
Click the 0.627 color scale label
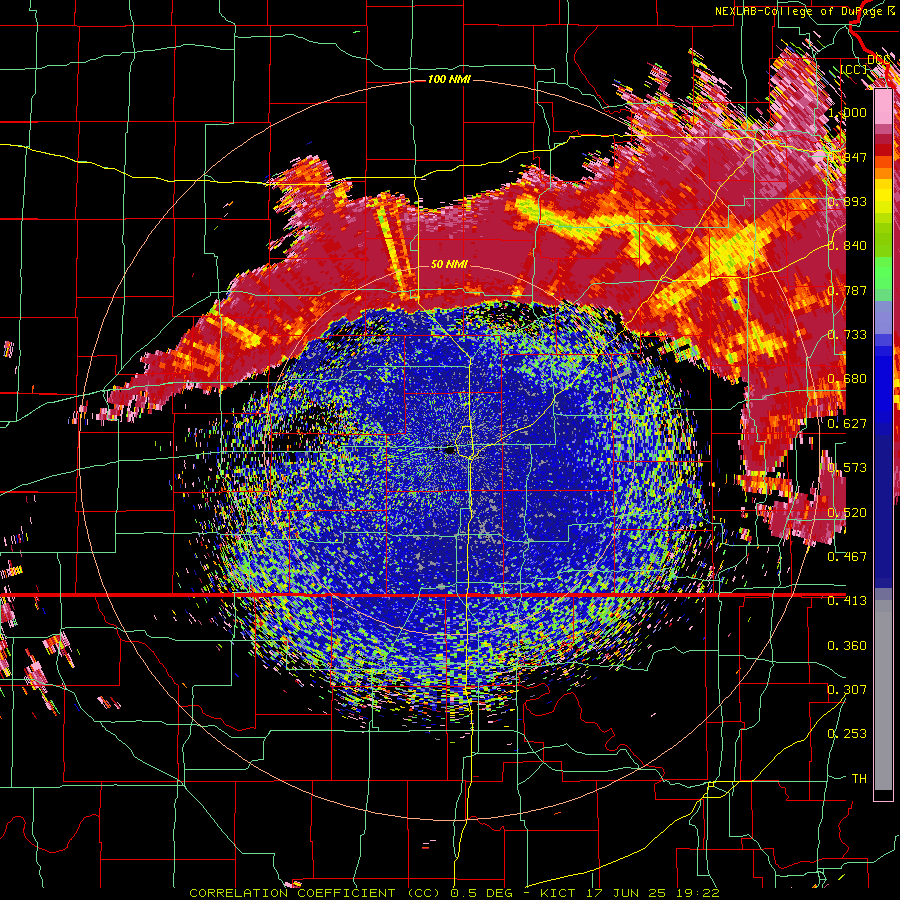click(847, 424)
